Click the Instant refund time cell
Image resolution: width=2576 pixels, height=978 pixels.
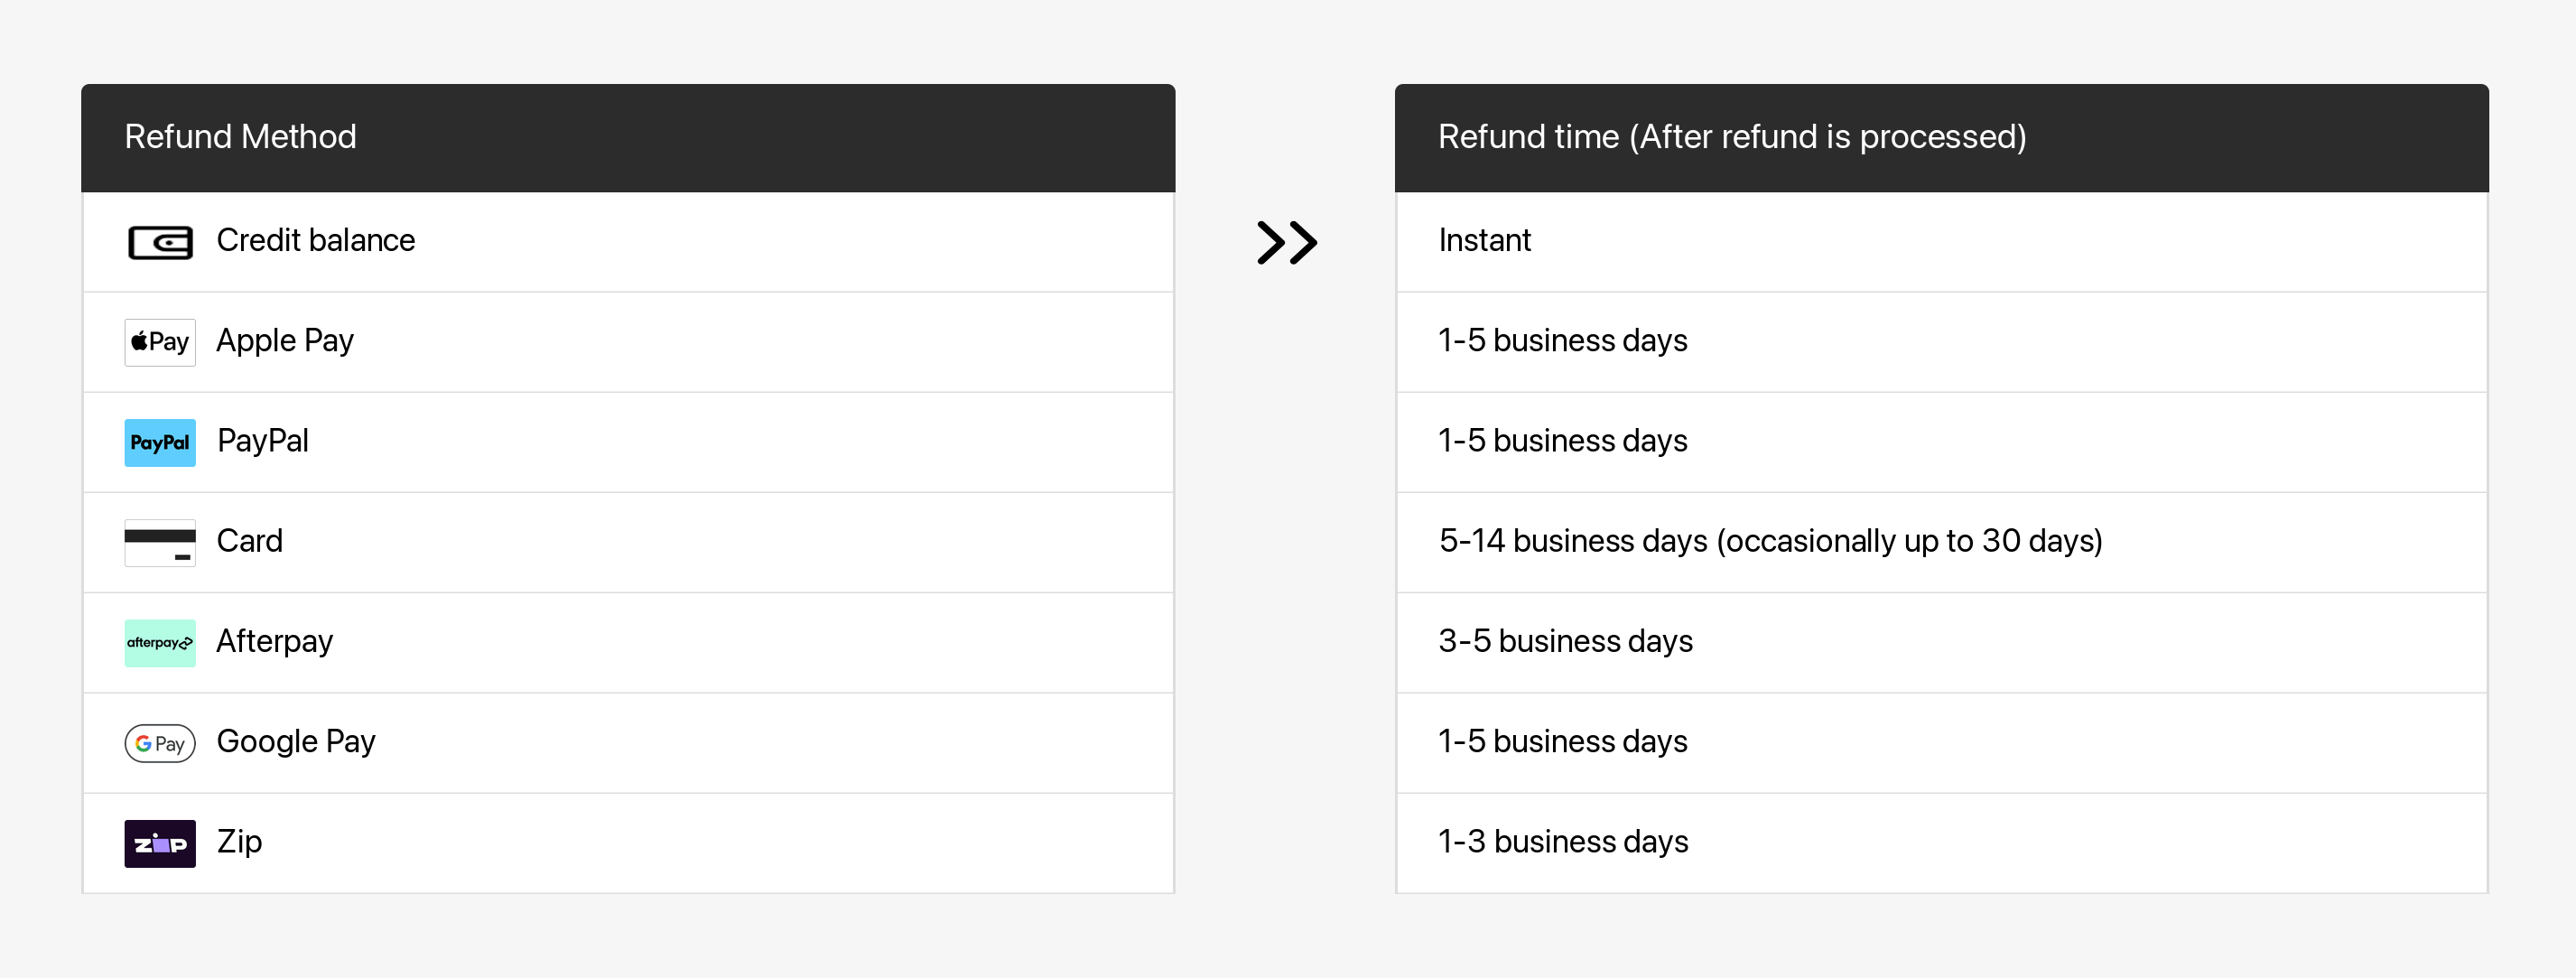[1484, 240]
